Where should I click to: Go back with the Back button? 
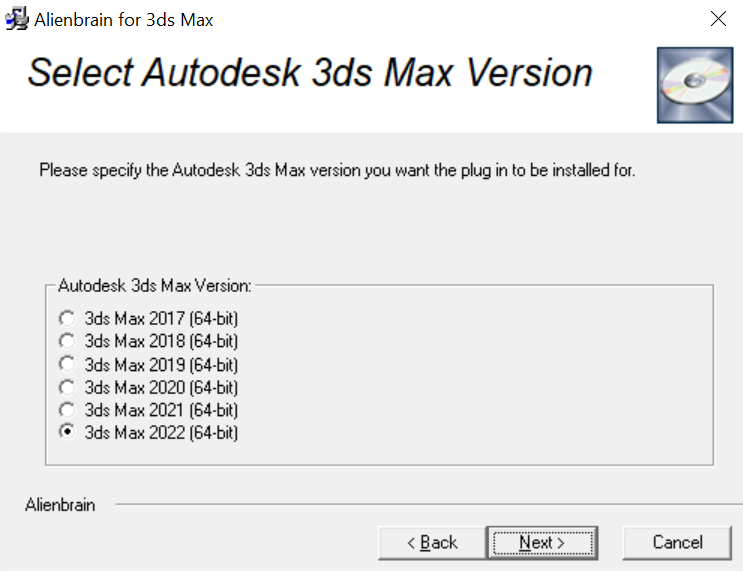[431, 543]
